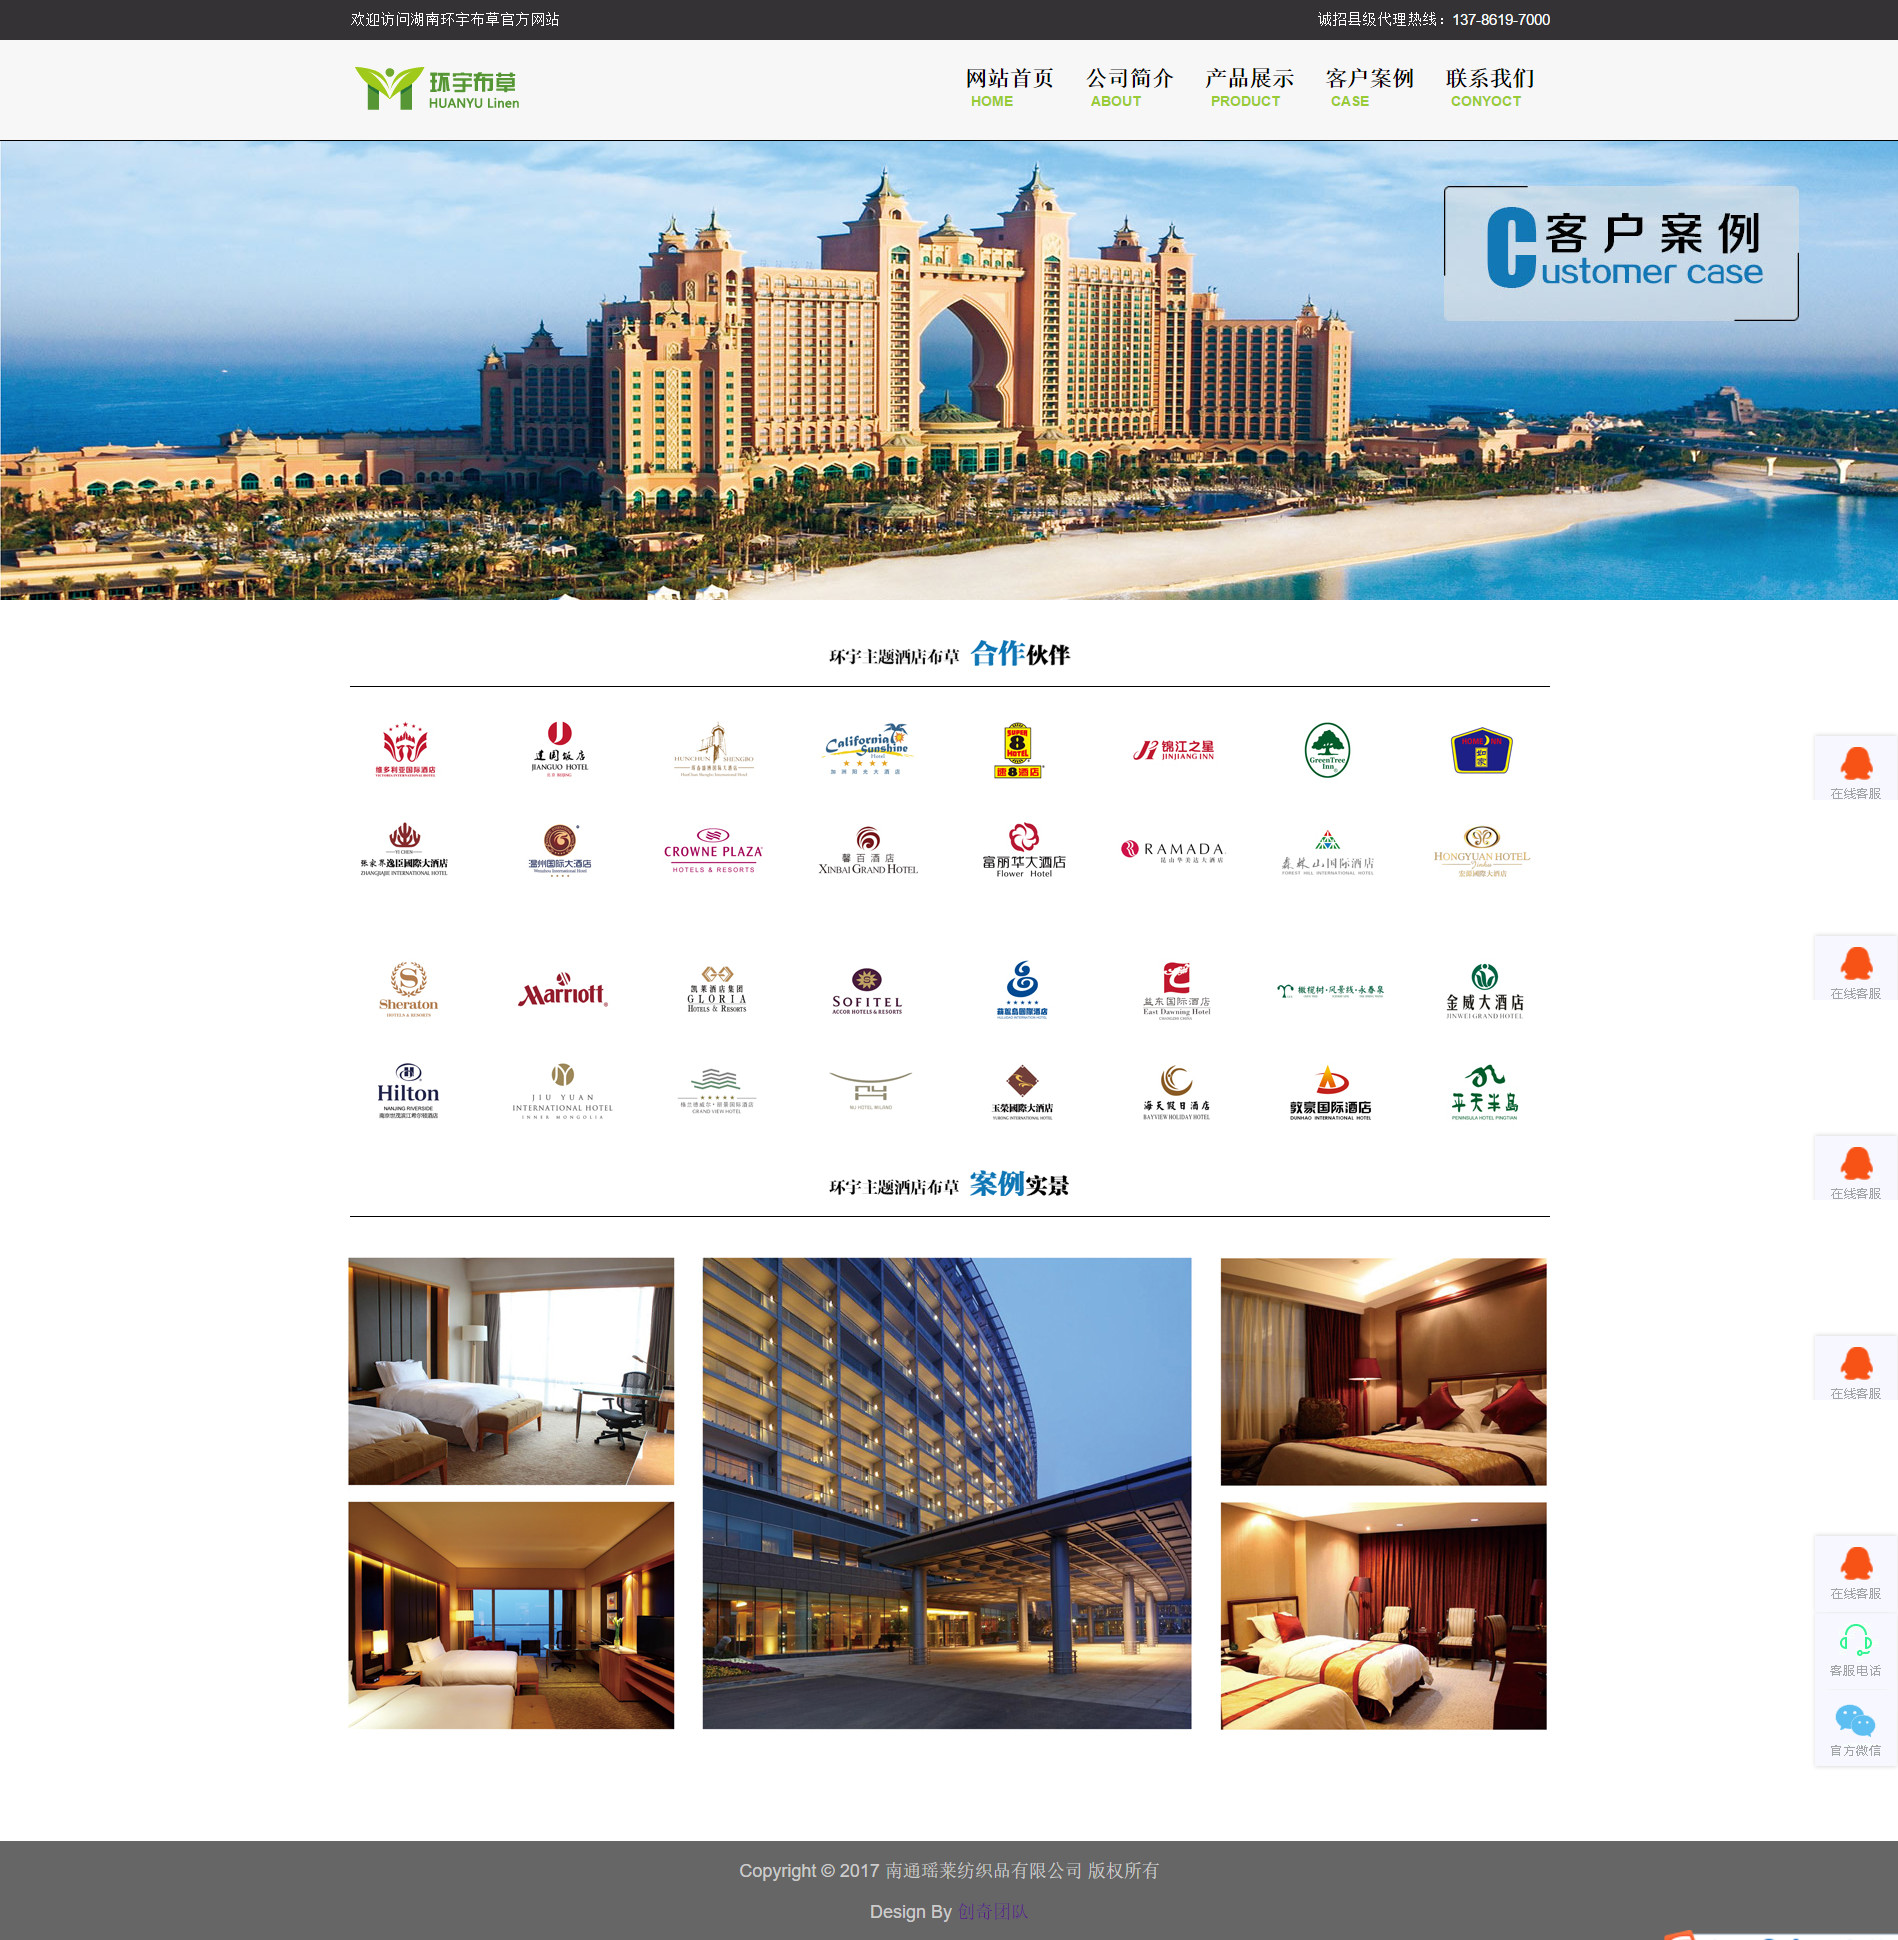Screen dimensions: 1898x1940
Task: View the hotel building exterior night photo
Action: (x=947, y=1493)
